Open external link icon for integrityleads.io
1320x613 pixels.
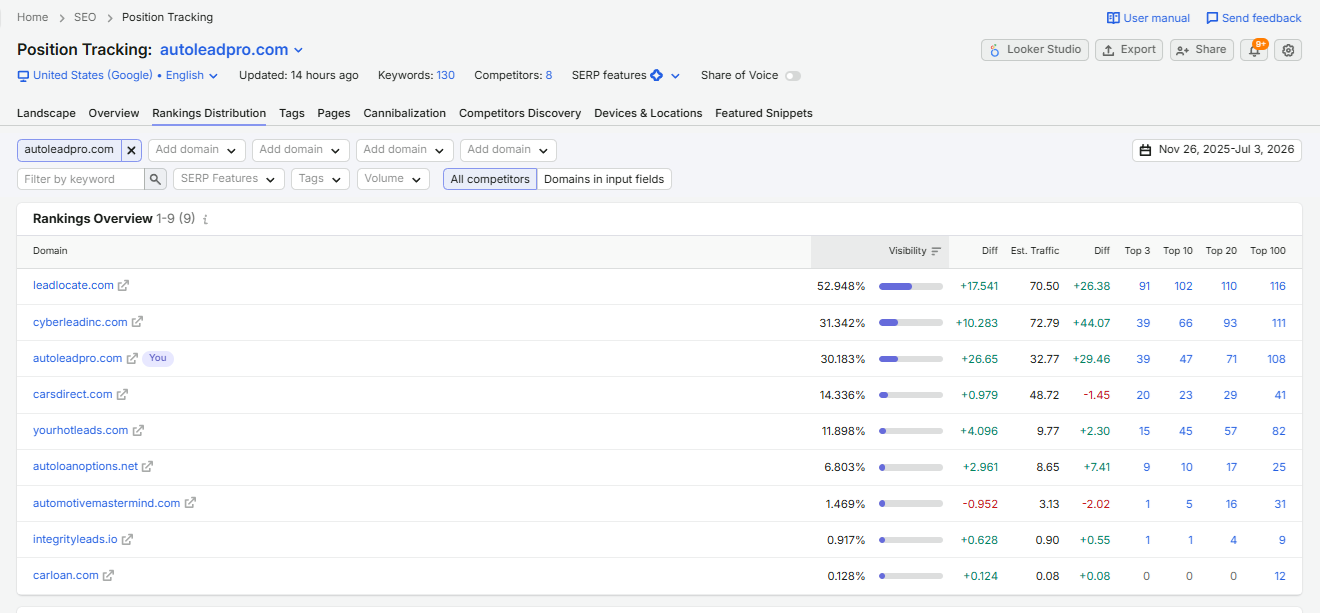click(128, 539)
